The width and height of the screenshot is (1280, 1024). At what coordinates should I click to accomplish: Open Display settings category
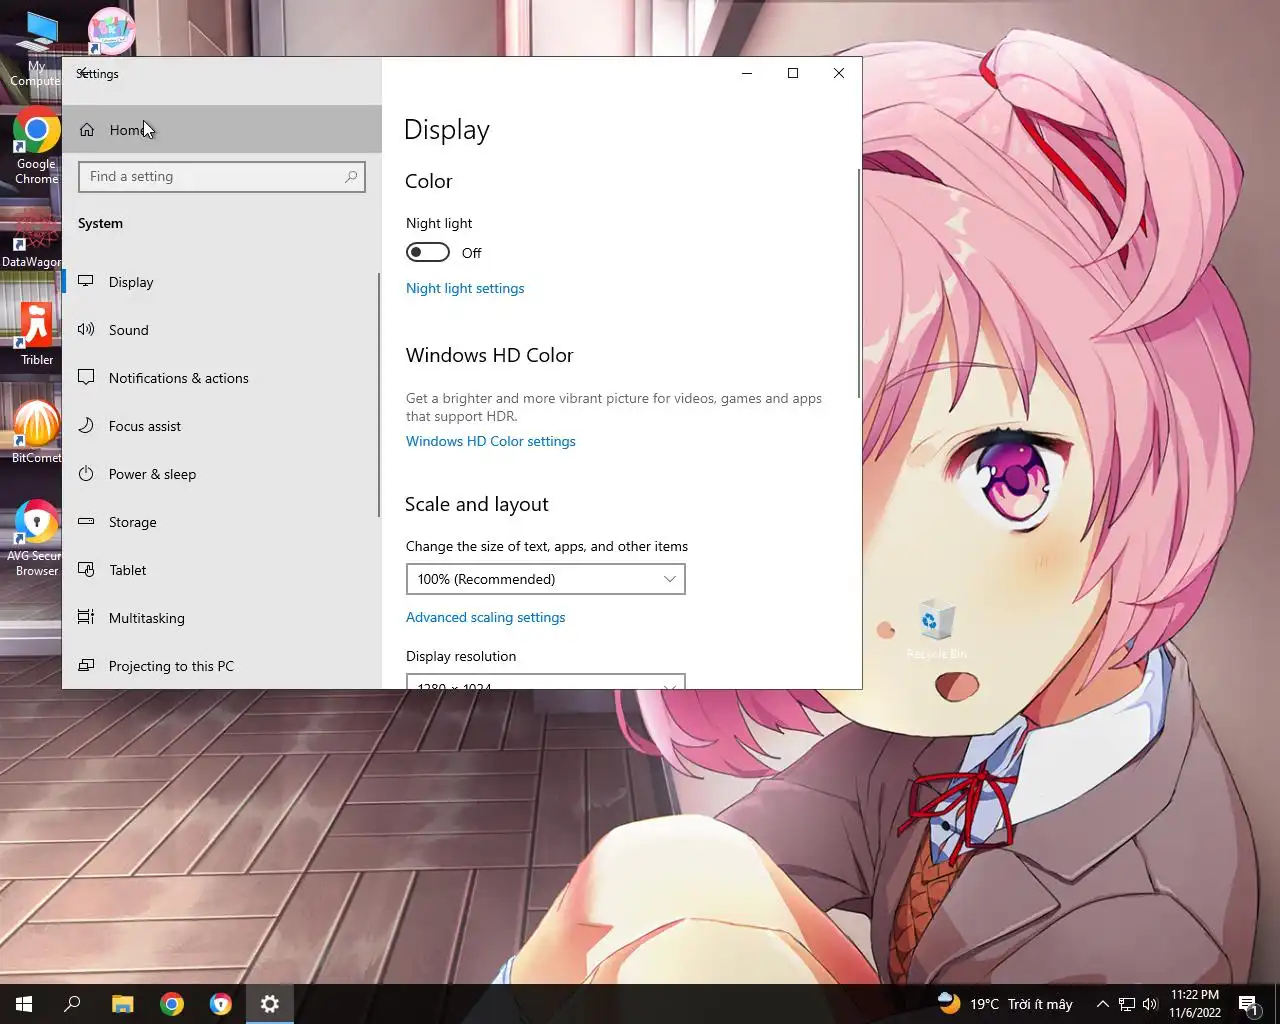click(221, 282)
